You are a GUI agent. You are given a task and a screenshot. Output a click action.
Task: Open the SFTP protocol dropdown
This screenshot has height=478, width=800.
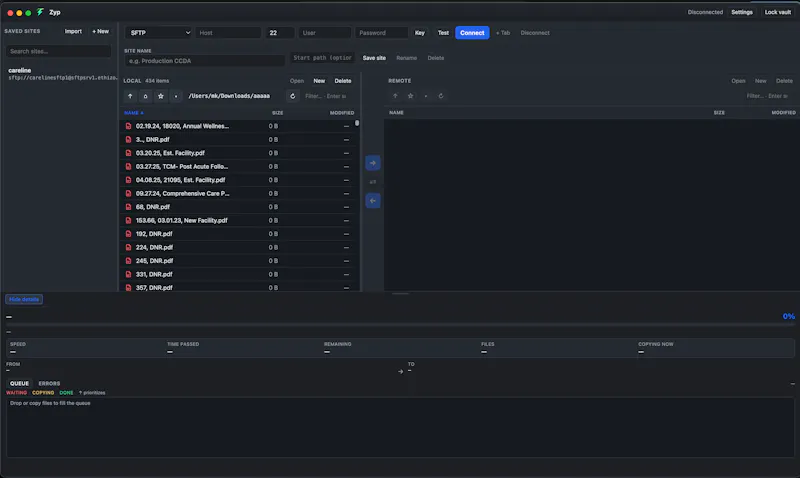point(158,33)
